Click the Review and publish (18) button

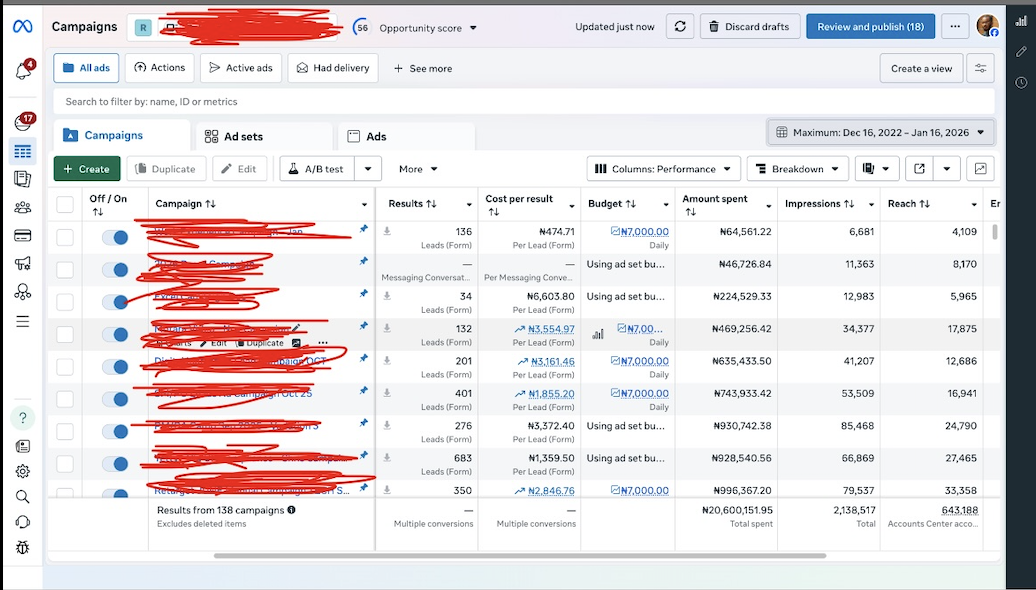[870, 27]
